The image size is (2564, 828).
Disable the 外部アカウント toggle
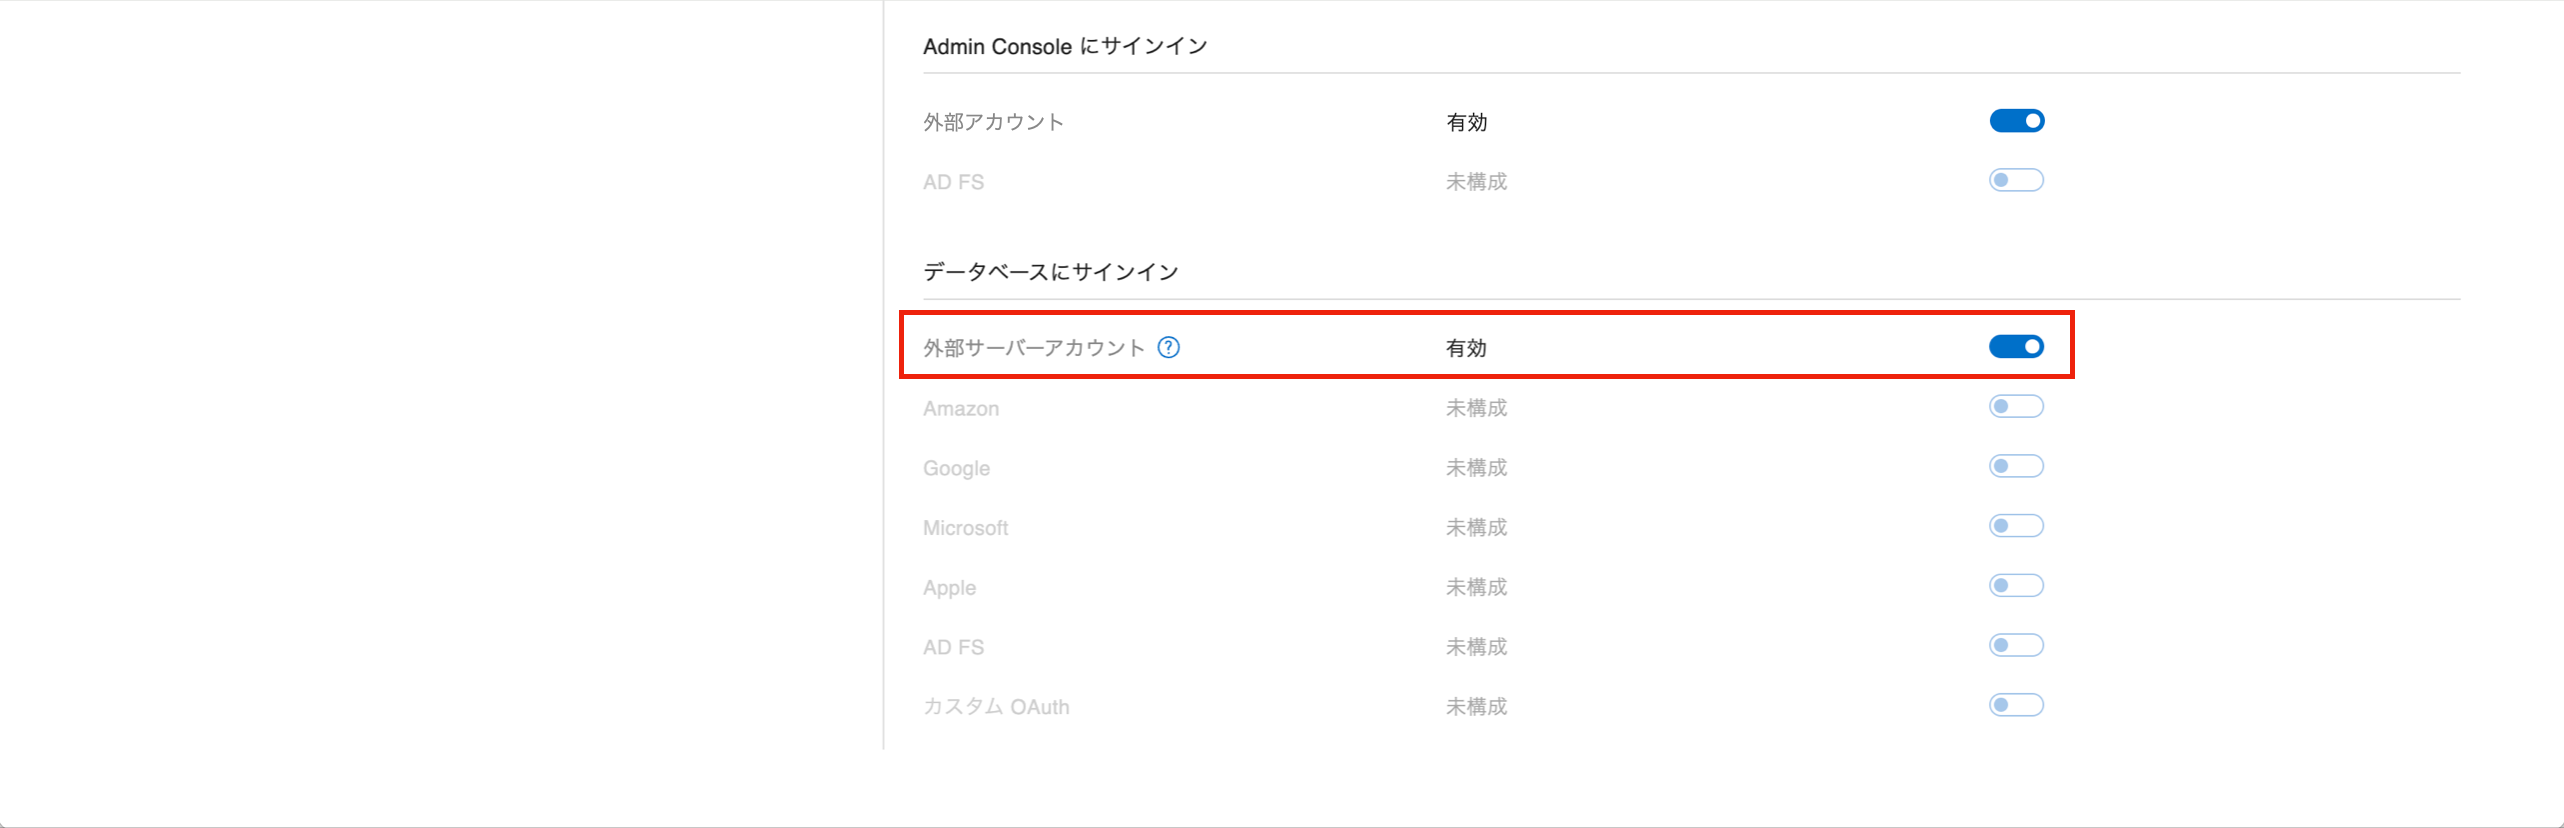pos(2016,120)
